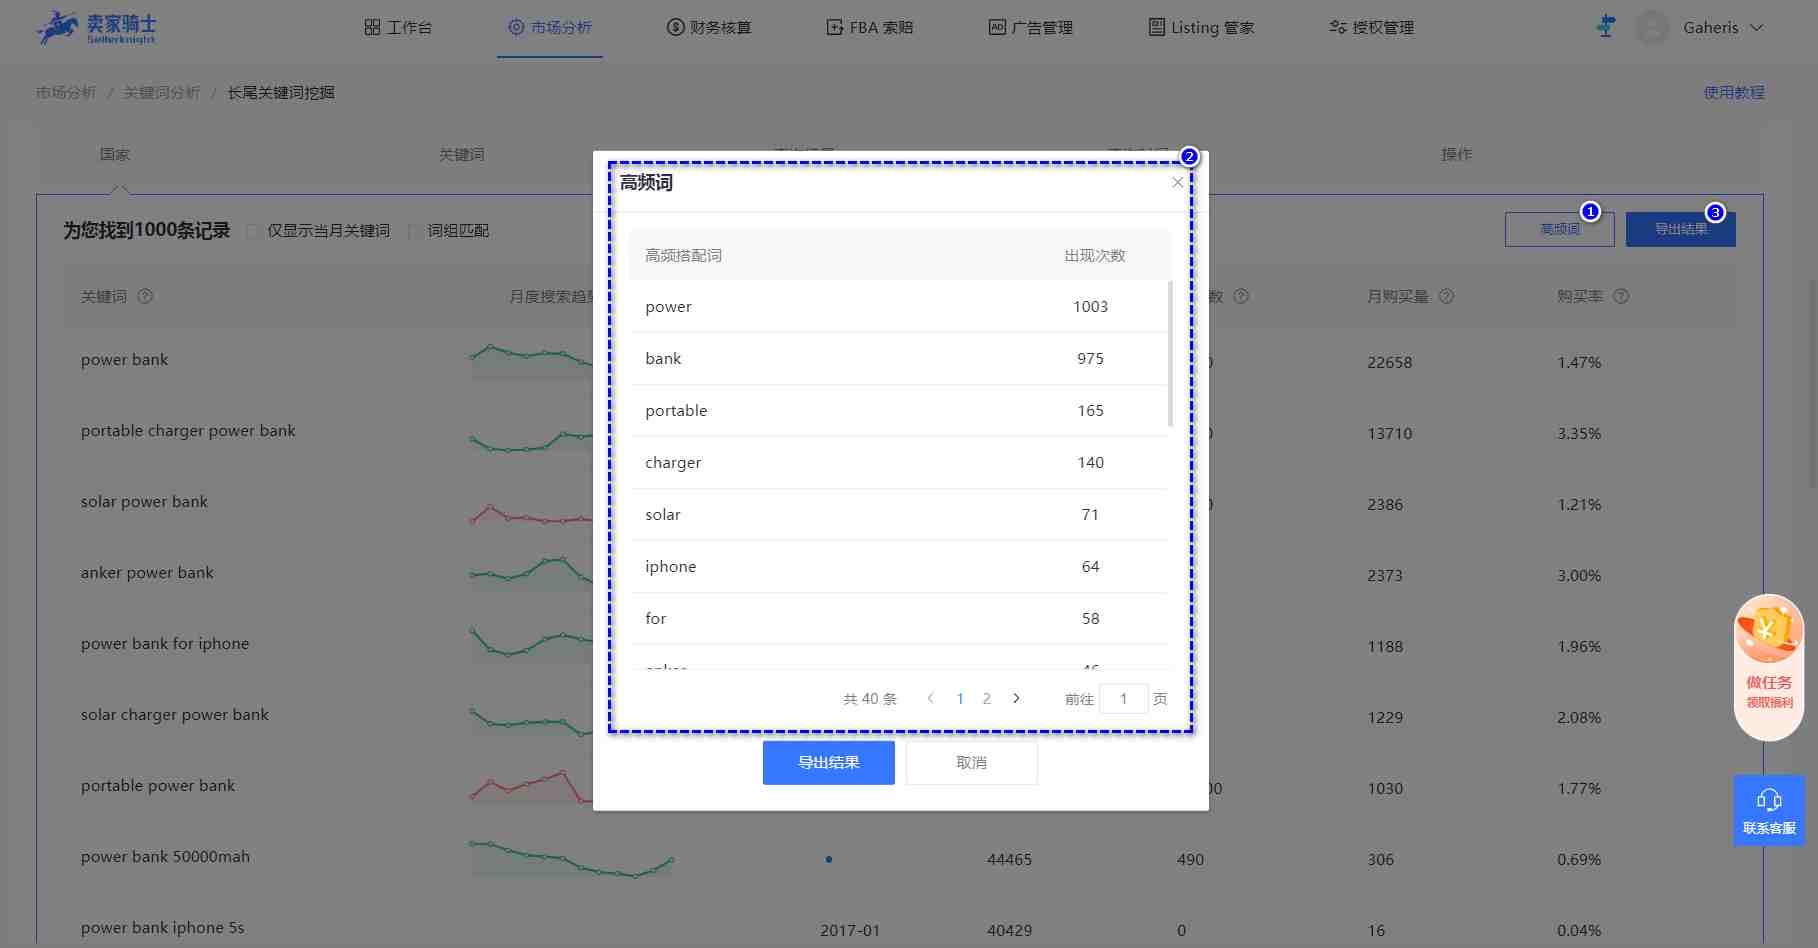
Task: Click 'charger' row in dialog
Action: click(899, 462)
